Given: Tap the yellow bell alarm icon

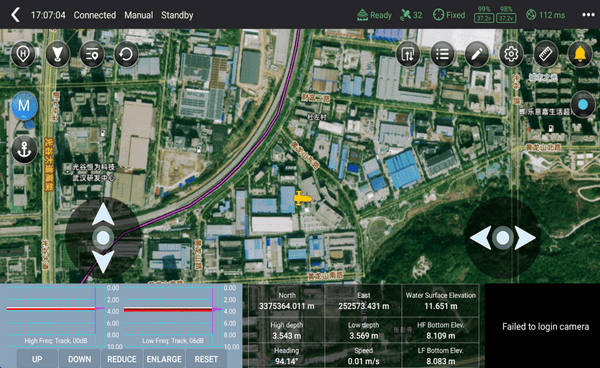Looking at the screenshot, I should [580, 54].
